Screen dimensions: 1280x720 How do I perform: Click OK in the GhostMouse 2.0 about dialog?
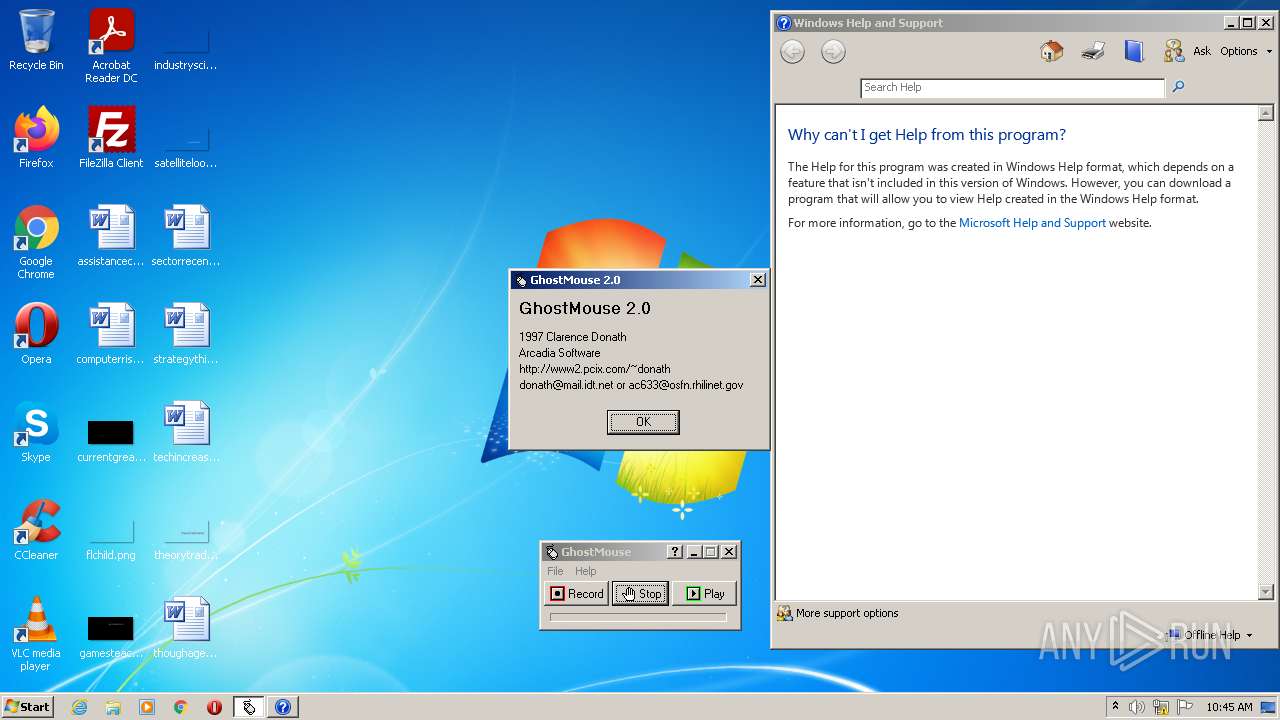click(643, 422)
